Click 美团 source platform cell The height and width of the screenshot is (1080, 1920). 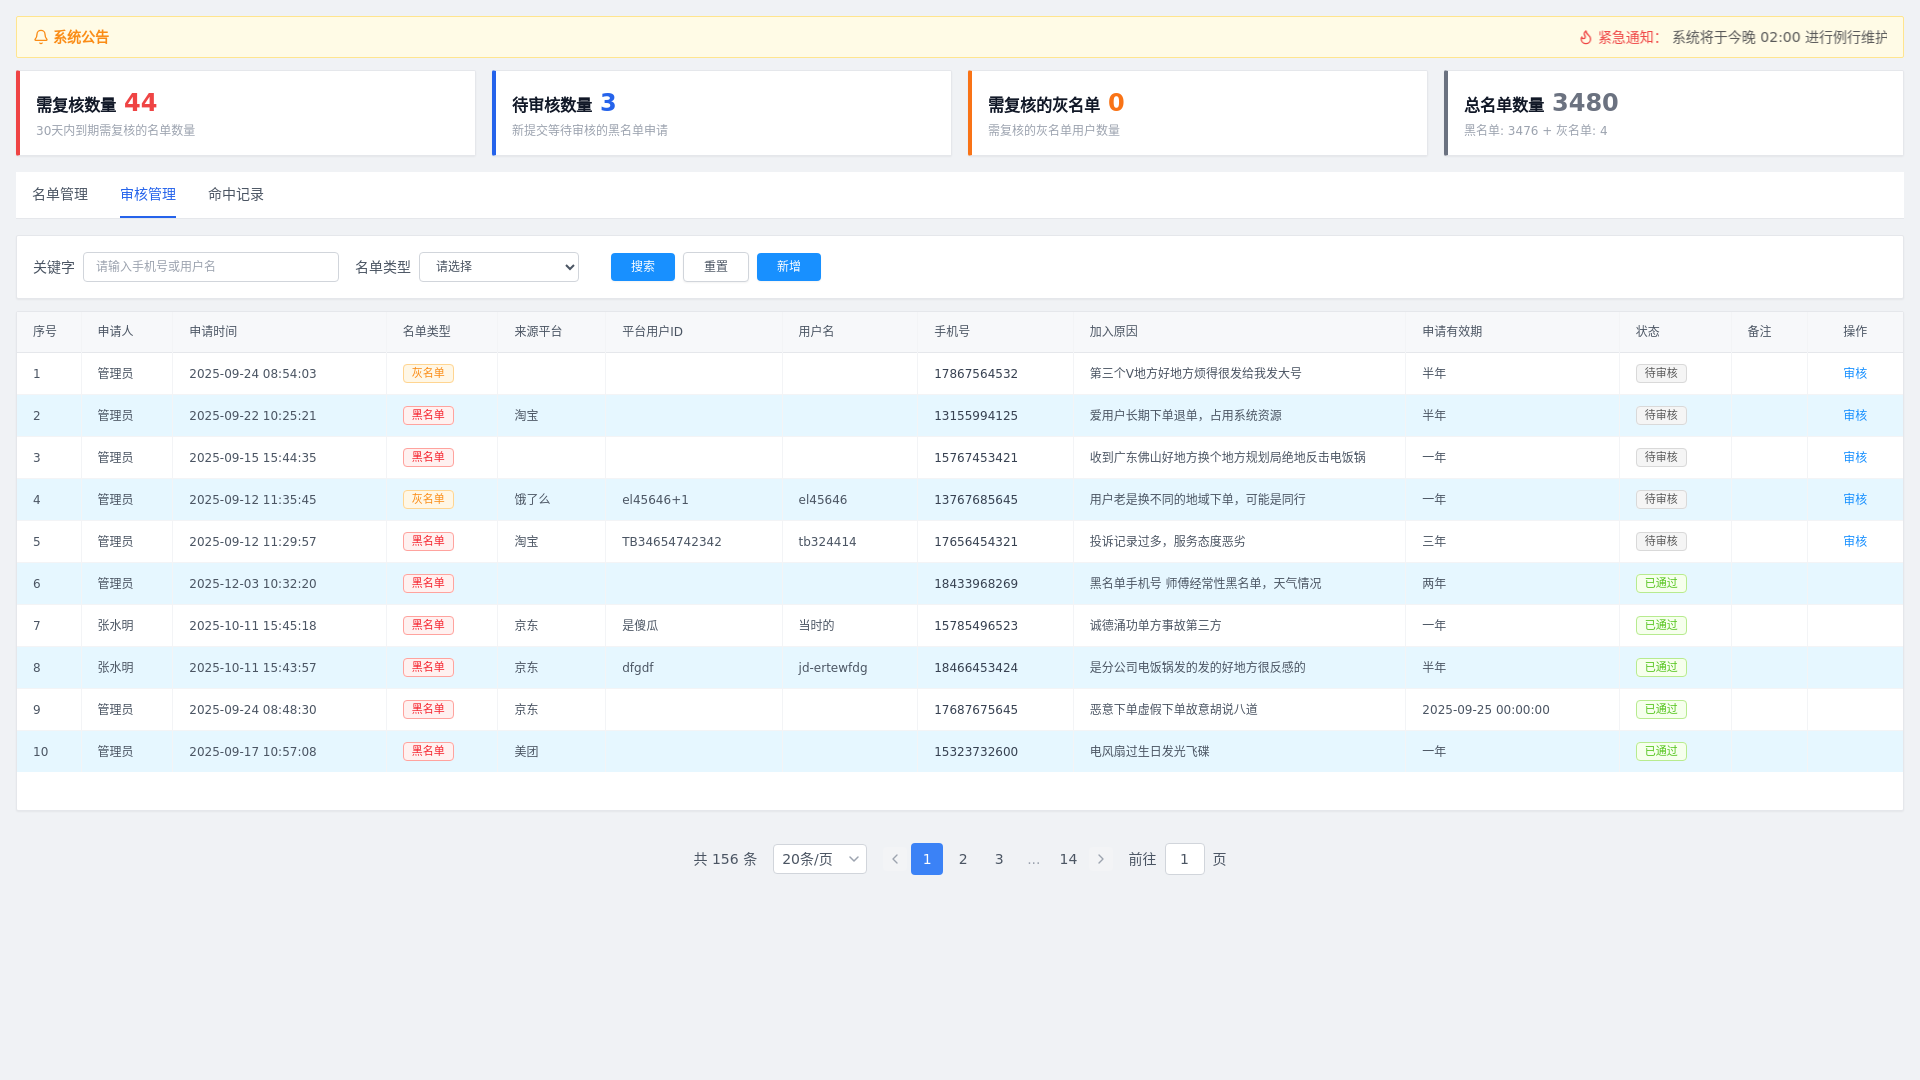[526, 752]
